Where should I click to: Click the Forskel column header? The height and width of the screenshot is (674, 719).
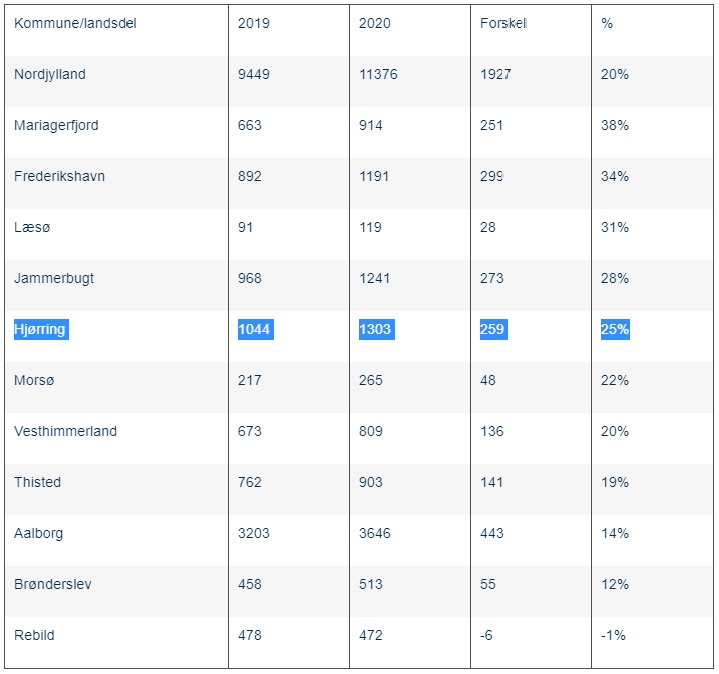[x=503, y=23]
